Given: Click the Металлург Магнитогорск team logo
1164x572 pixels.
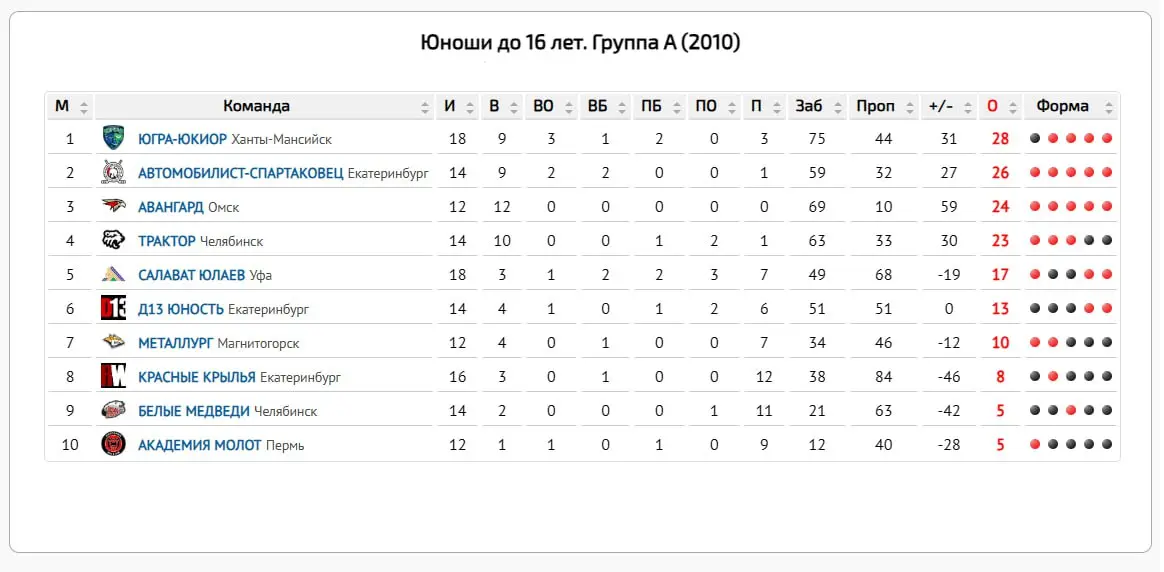Looking at the screenshot, I should 113,342.
